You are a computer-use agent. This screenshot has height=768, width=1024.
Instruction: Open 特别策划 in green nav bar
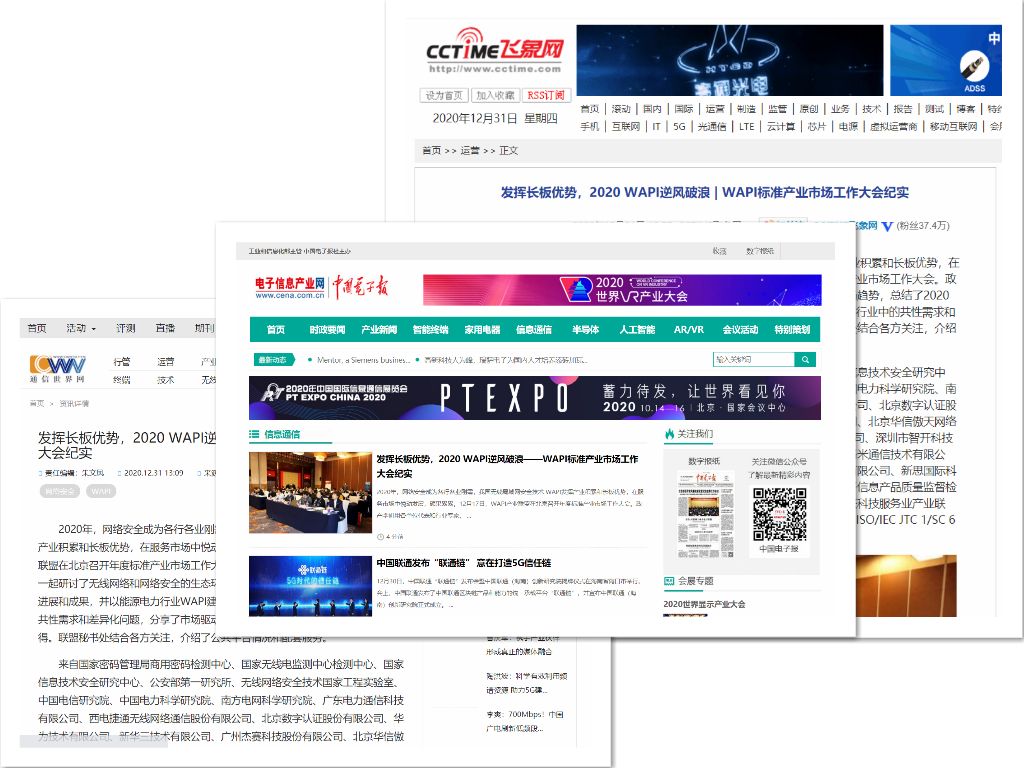(x=792, y=330)
